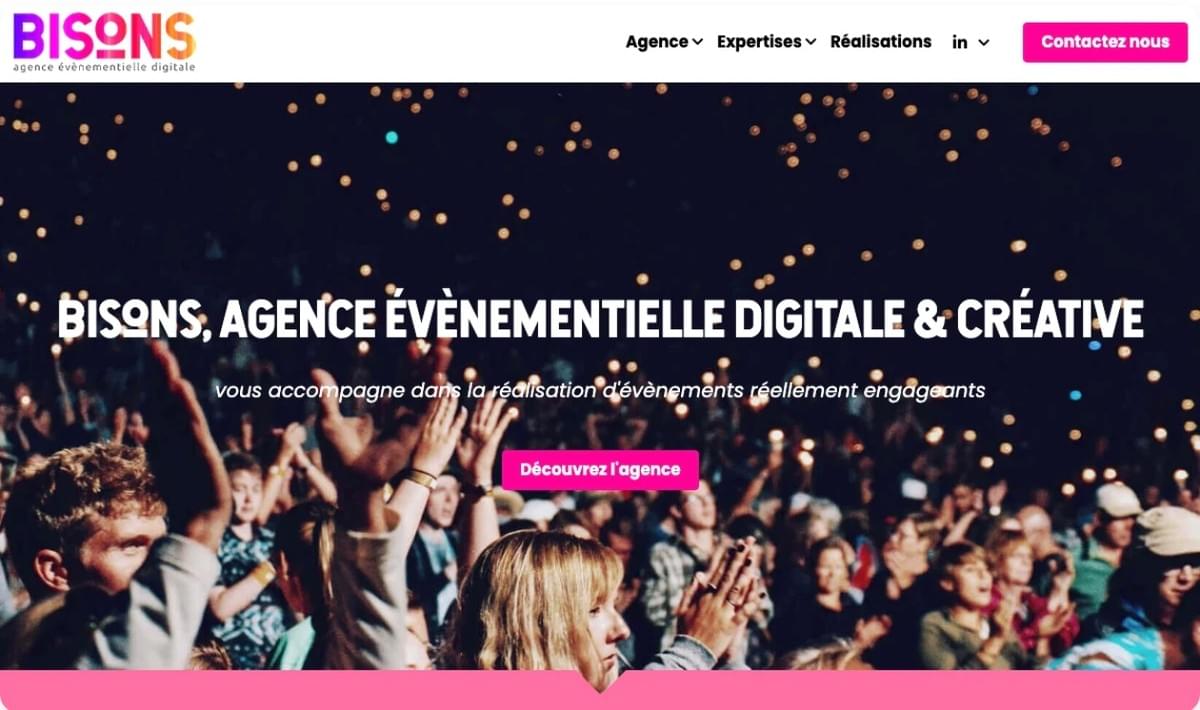The image size is (1200, 710).
Task: Click the hero headline "Agence évènementielle digitale & créative"
Action: [x=681, y=320]
